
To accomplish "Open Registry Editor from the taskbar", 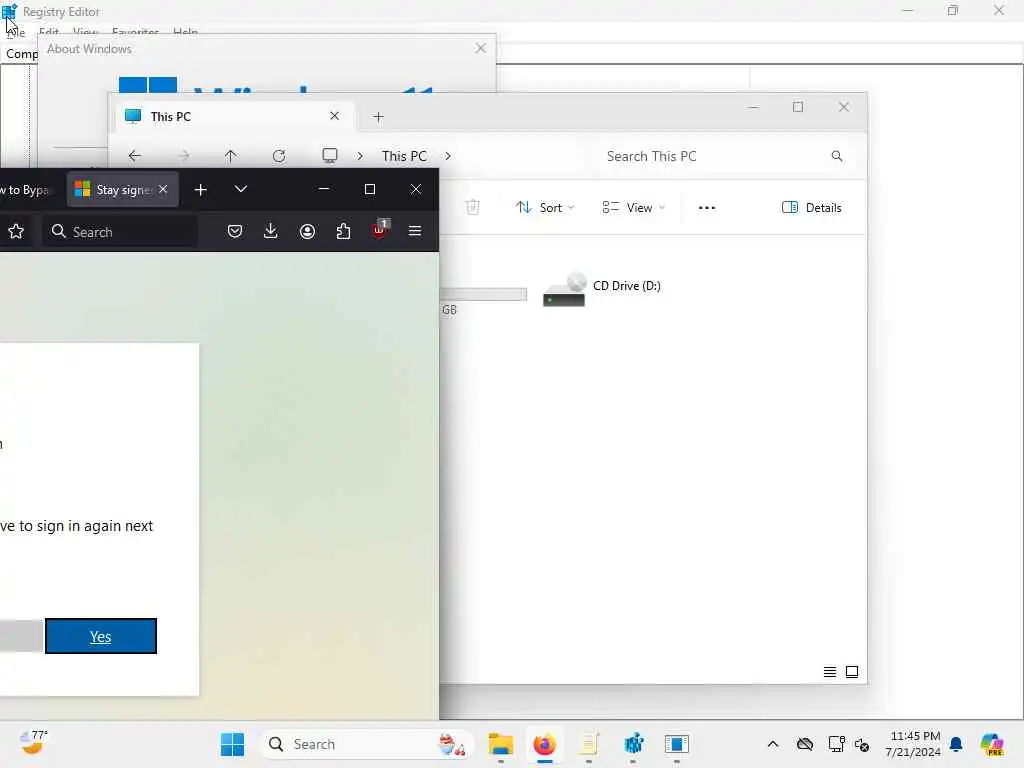I will [x=633, y=744].
